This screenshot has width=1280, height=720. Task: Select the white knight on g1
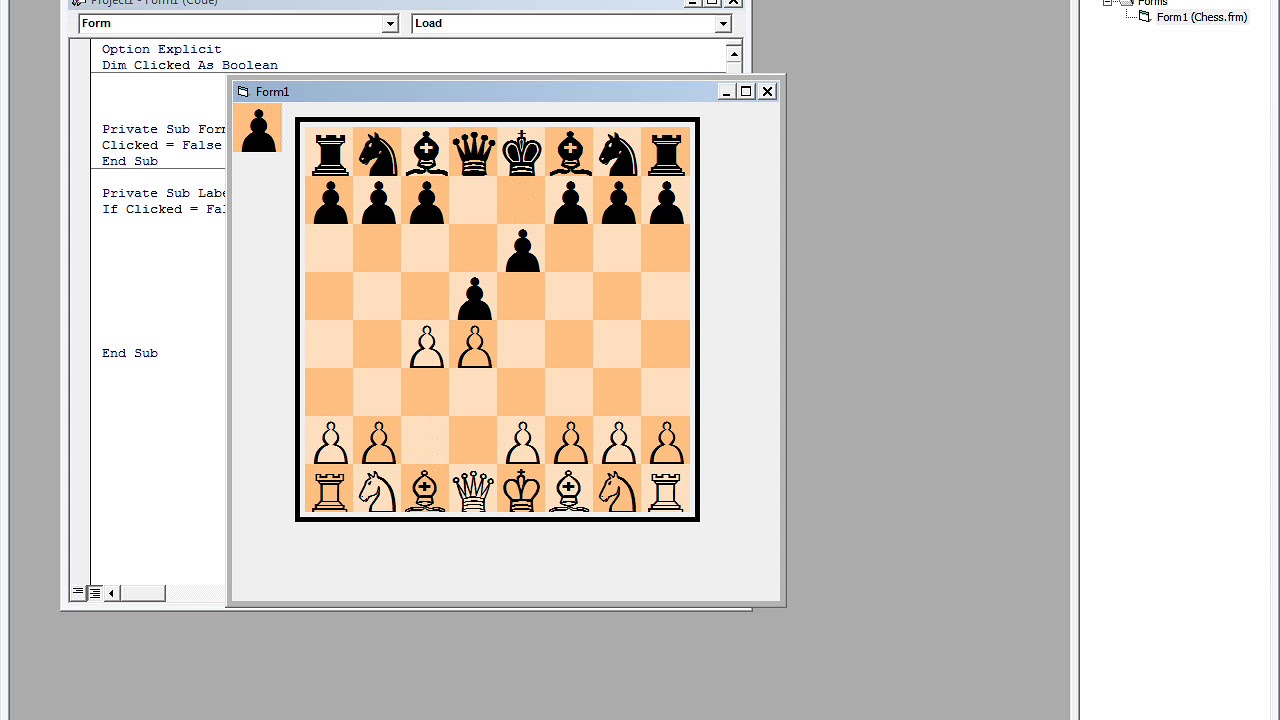click(x=617, y=488)
